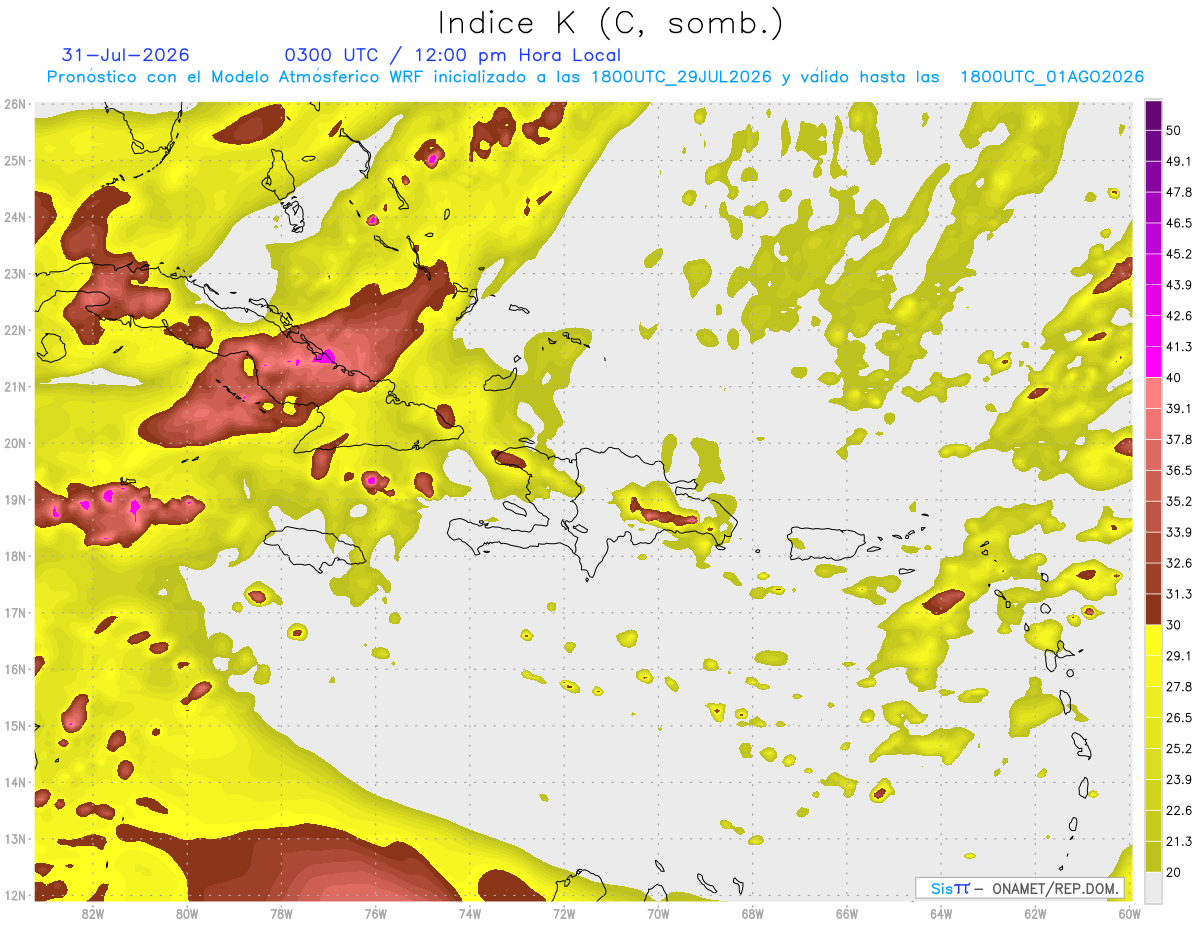Click the 82W longitude label
1200x927 pixels.
click(x=93, y=913)
